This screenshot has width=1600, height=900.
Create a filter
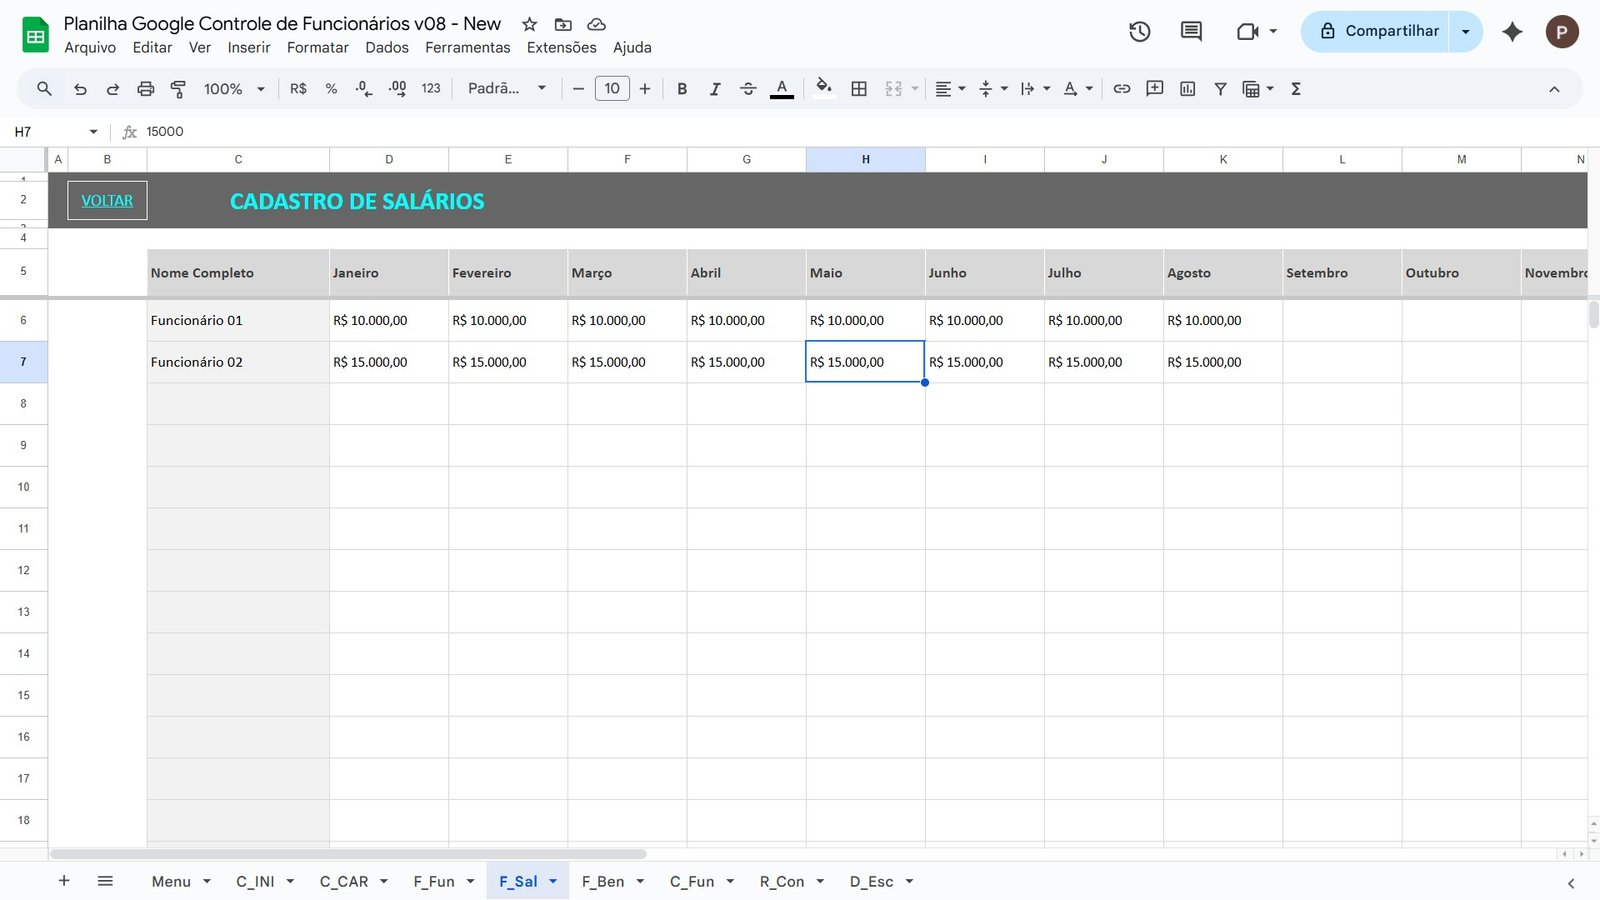tap(1220, 88)
